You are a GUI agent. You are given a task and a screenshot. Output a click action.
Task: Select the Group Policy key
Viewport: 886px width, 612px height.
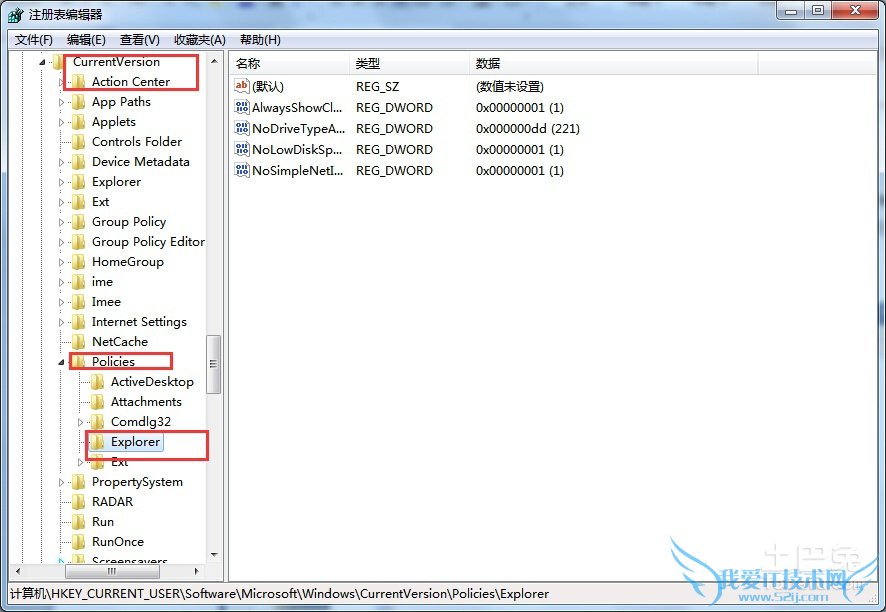click(x=129, y=222)
